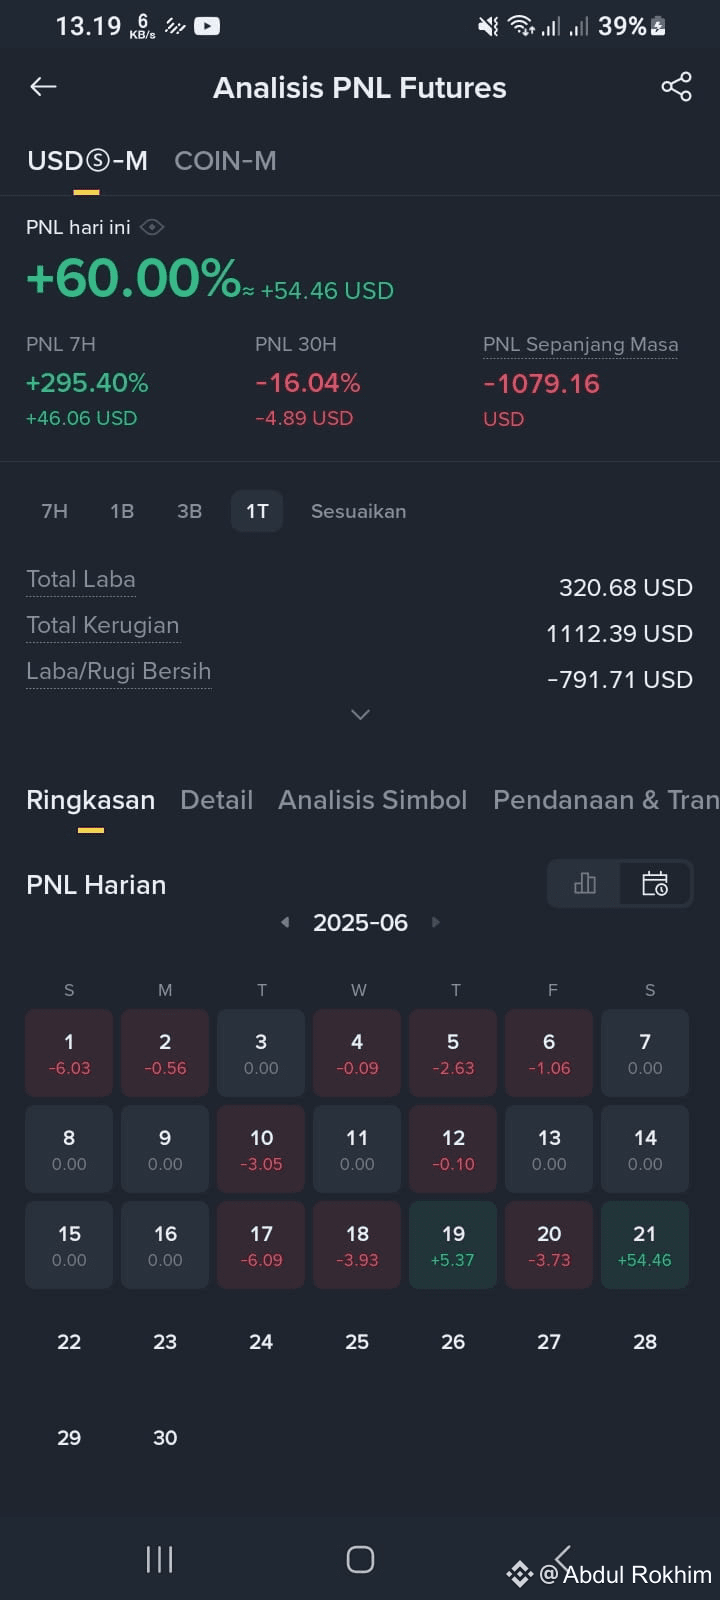
Task: Switch to bar chart view icon
Action: [x=585, y=883]
